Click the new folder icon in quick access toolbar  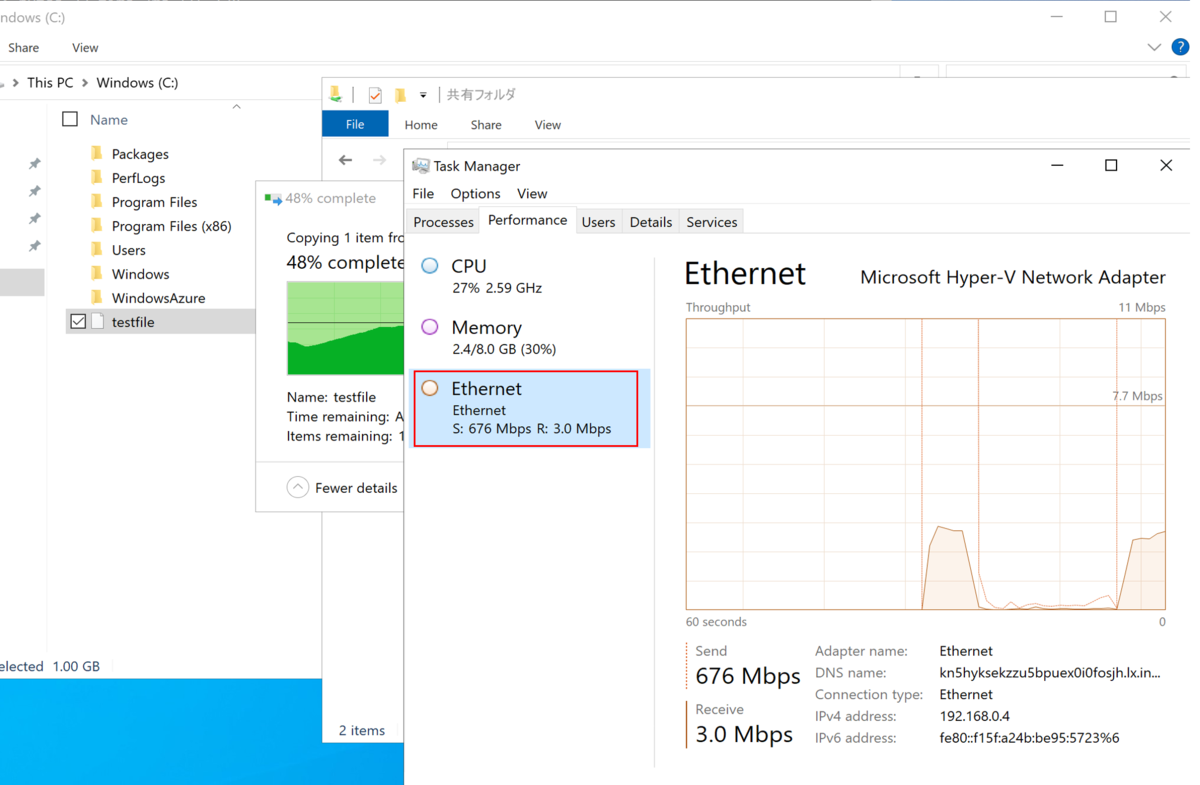click(400, 95)
